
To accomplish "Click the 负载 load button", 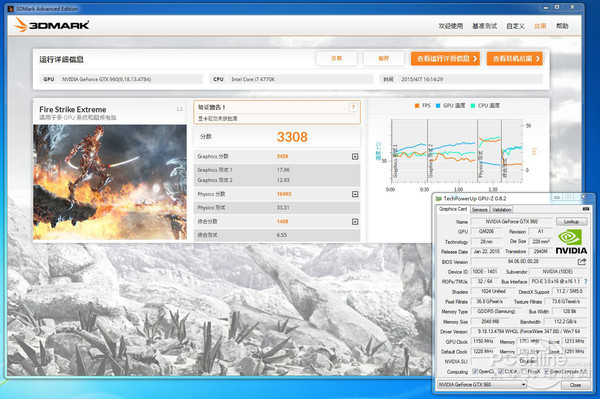I will coord(336,59).
